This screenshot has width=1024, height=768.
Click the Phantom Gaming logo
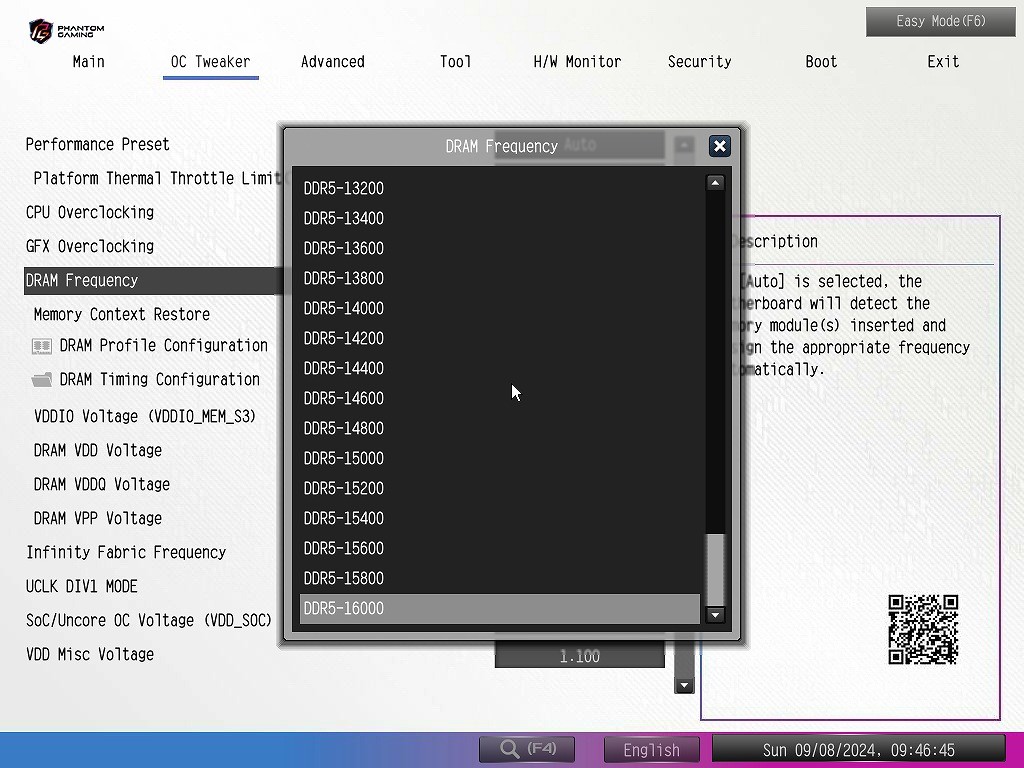[x=66, y=30]
